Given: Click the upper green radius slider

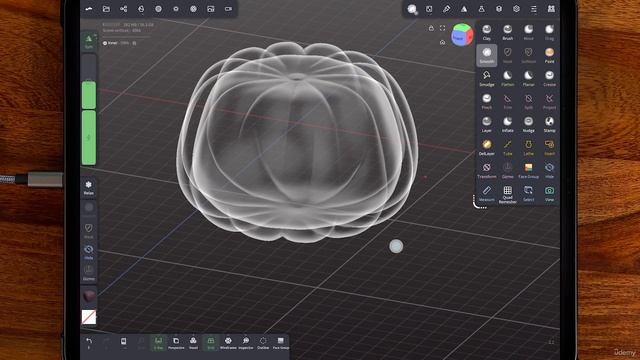Looking at the screenshot, I should (89, 95).
